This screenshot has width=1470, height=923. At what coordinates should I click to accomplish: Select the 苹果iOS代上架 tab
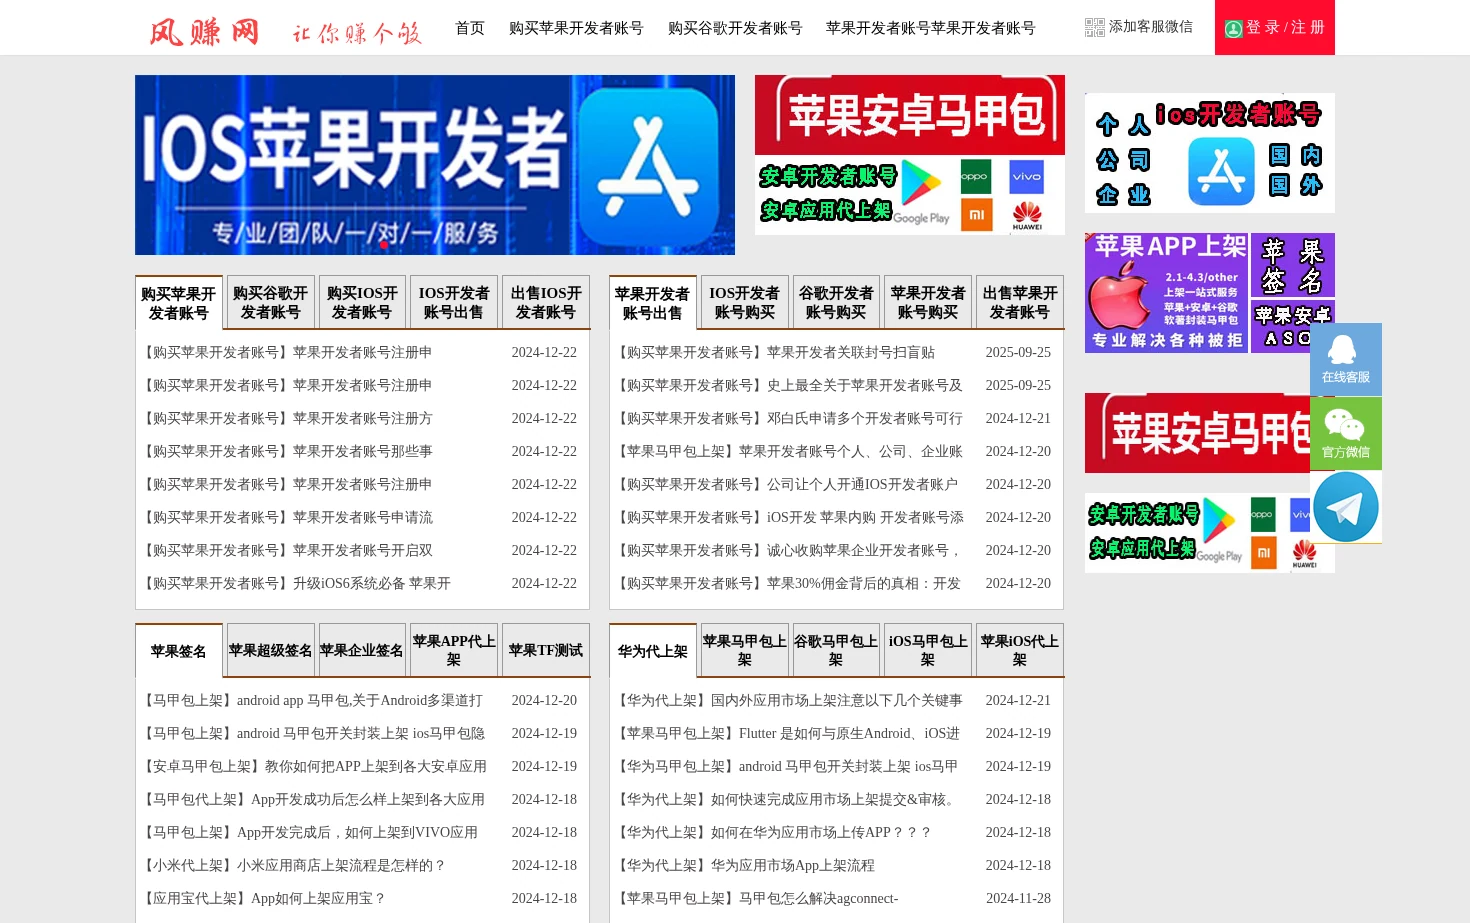[1020, 650]
